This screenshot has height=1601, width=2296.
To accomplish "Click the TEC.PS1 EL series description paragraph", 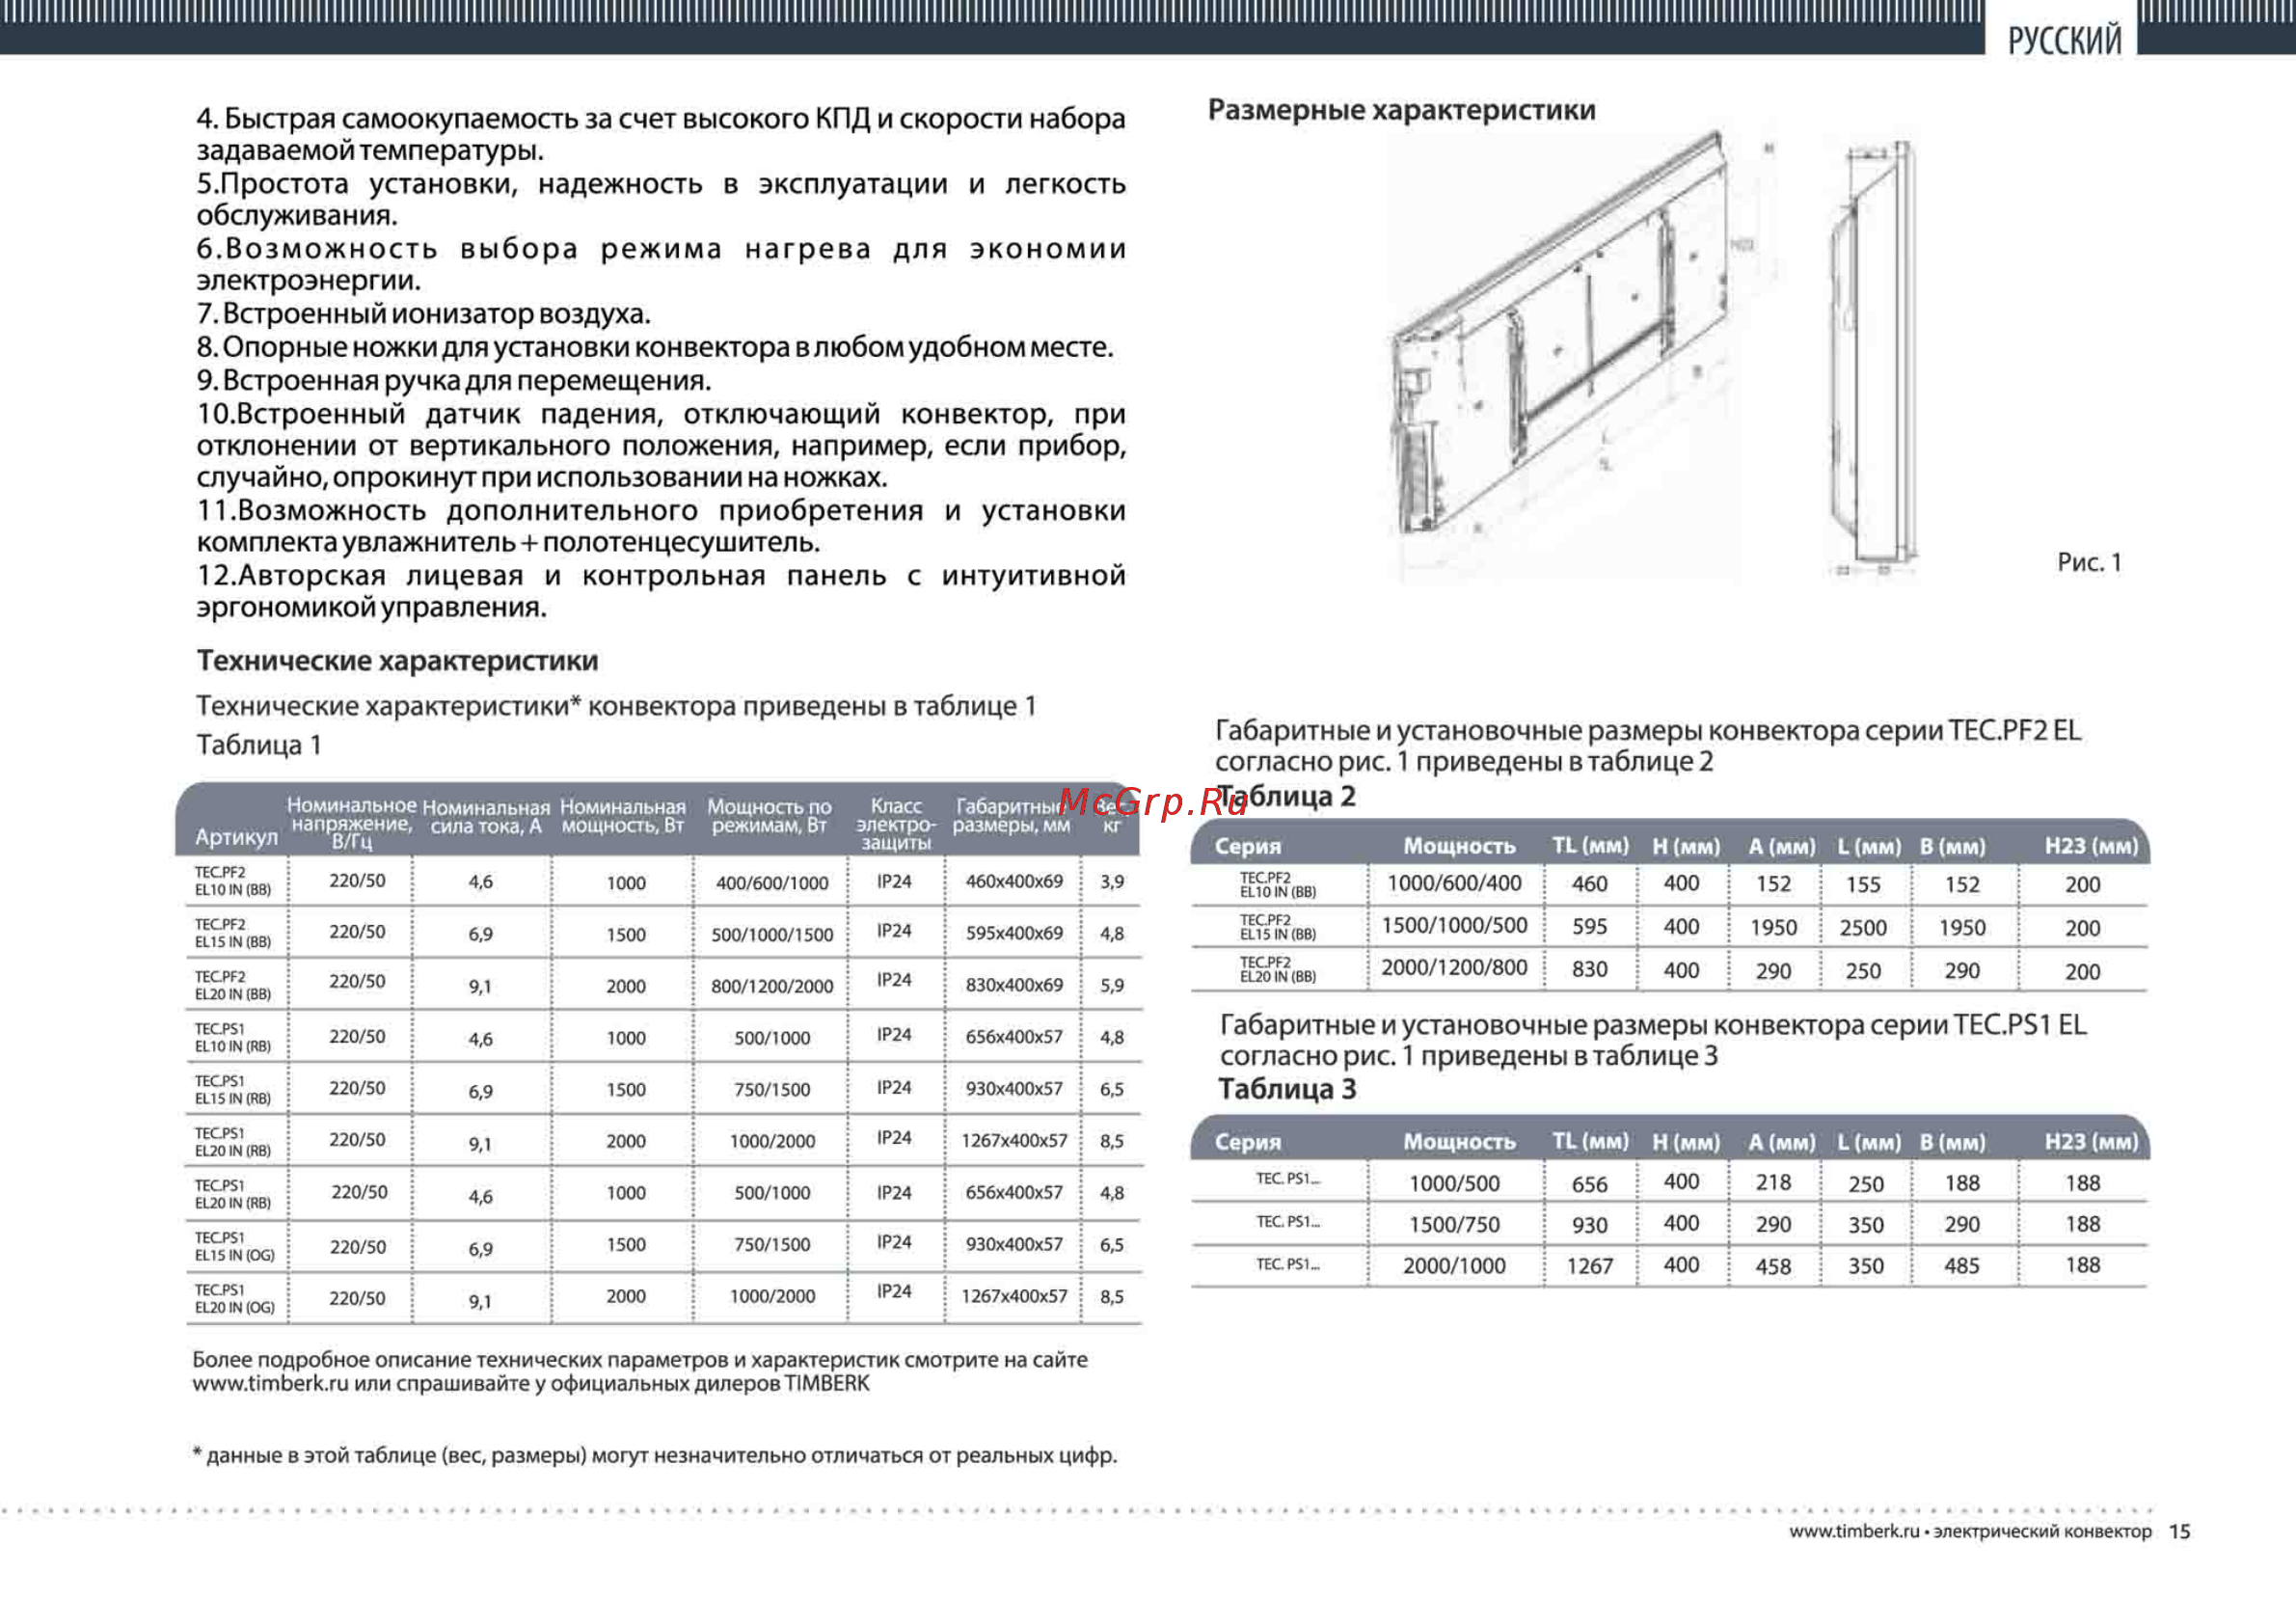I will click(x=1653, y=1040).
